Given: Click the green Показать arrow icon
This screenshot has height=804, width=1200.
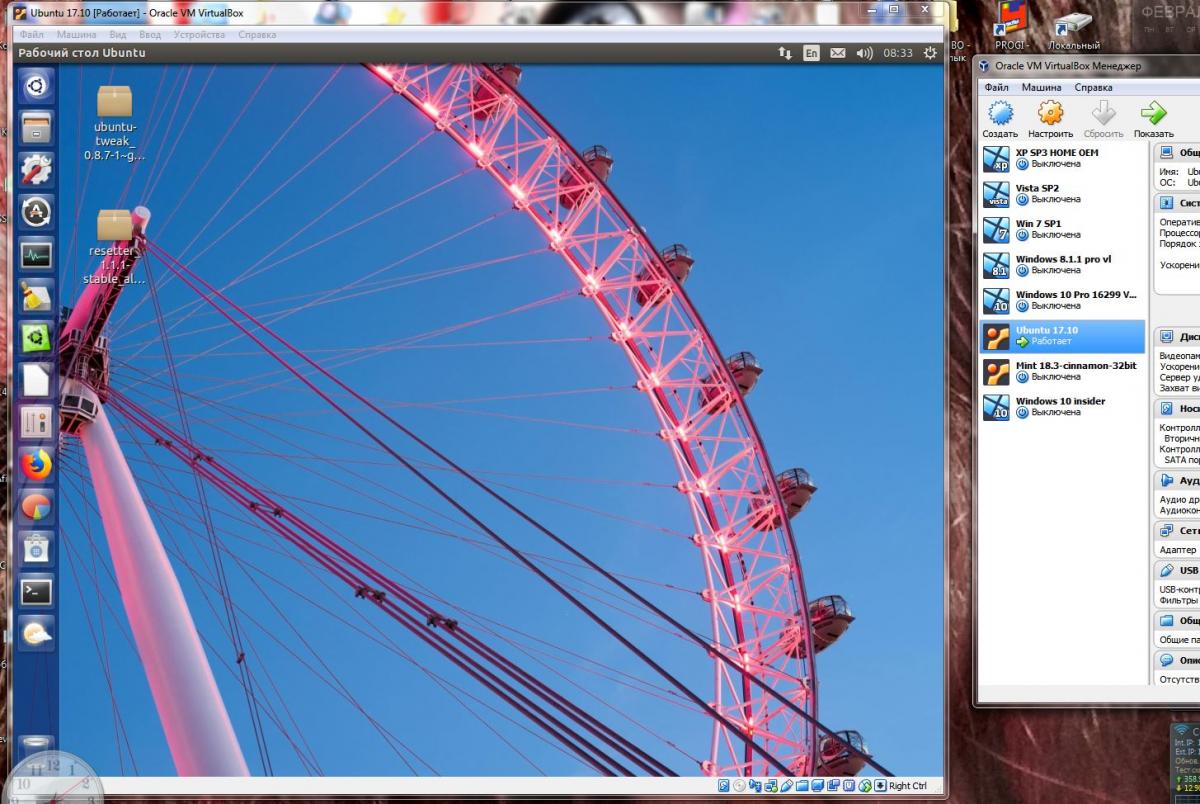Looking at the screenshot, I should 1153,113.
